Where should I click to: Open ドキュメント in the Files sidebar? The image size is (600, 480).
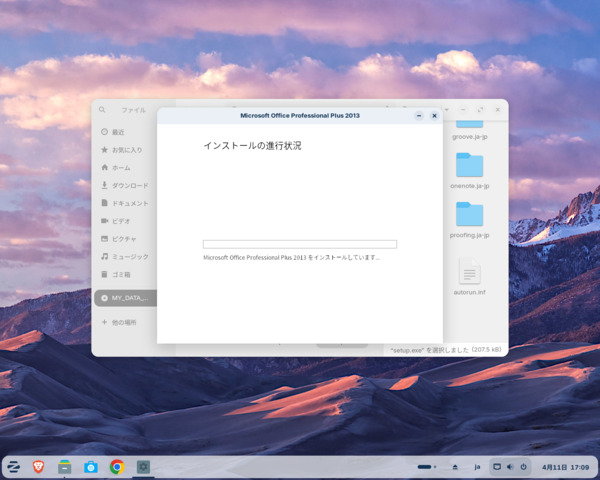point(126,203)
